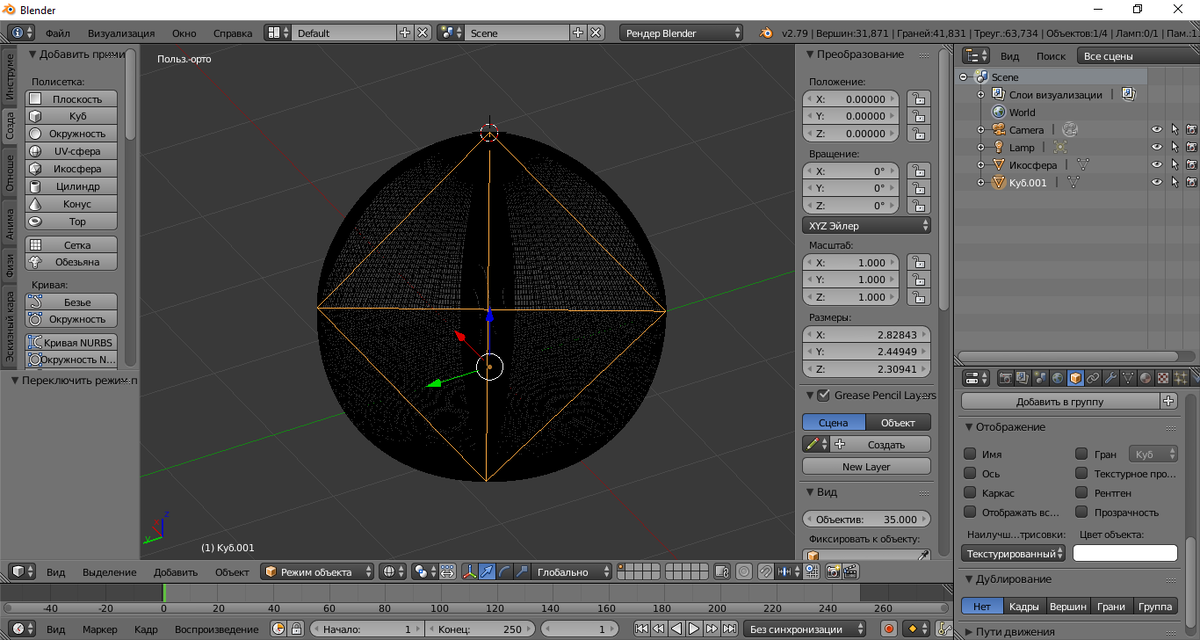This screenshot has width=1200, height=640.
Task: Toggle the Grease Pencil Layers checkbox
Action: [x=823, y=395]
